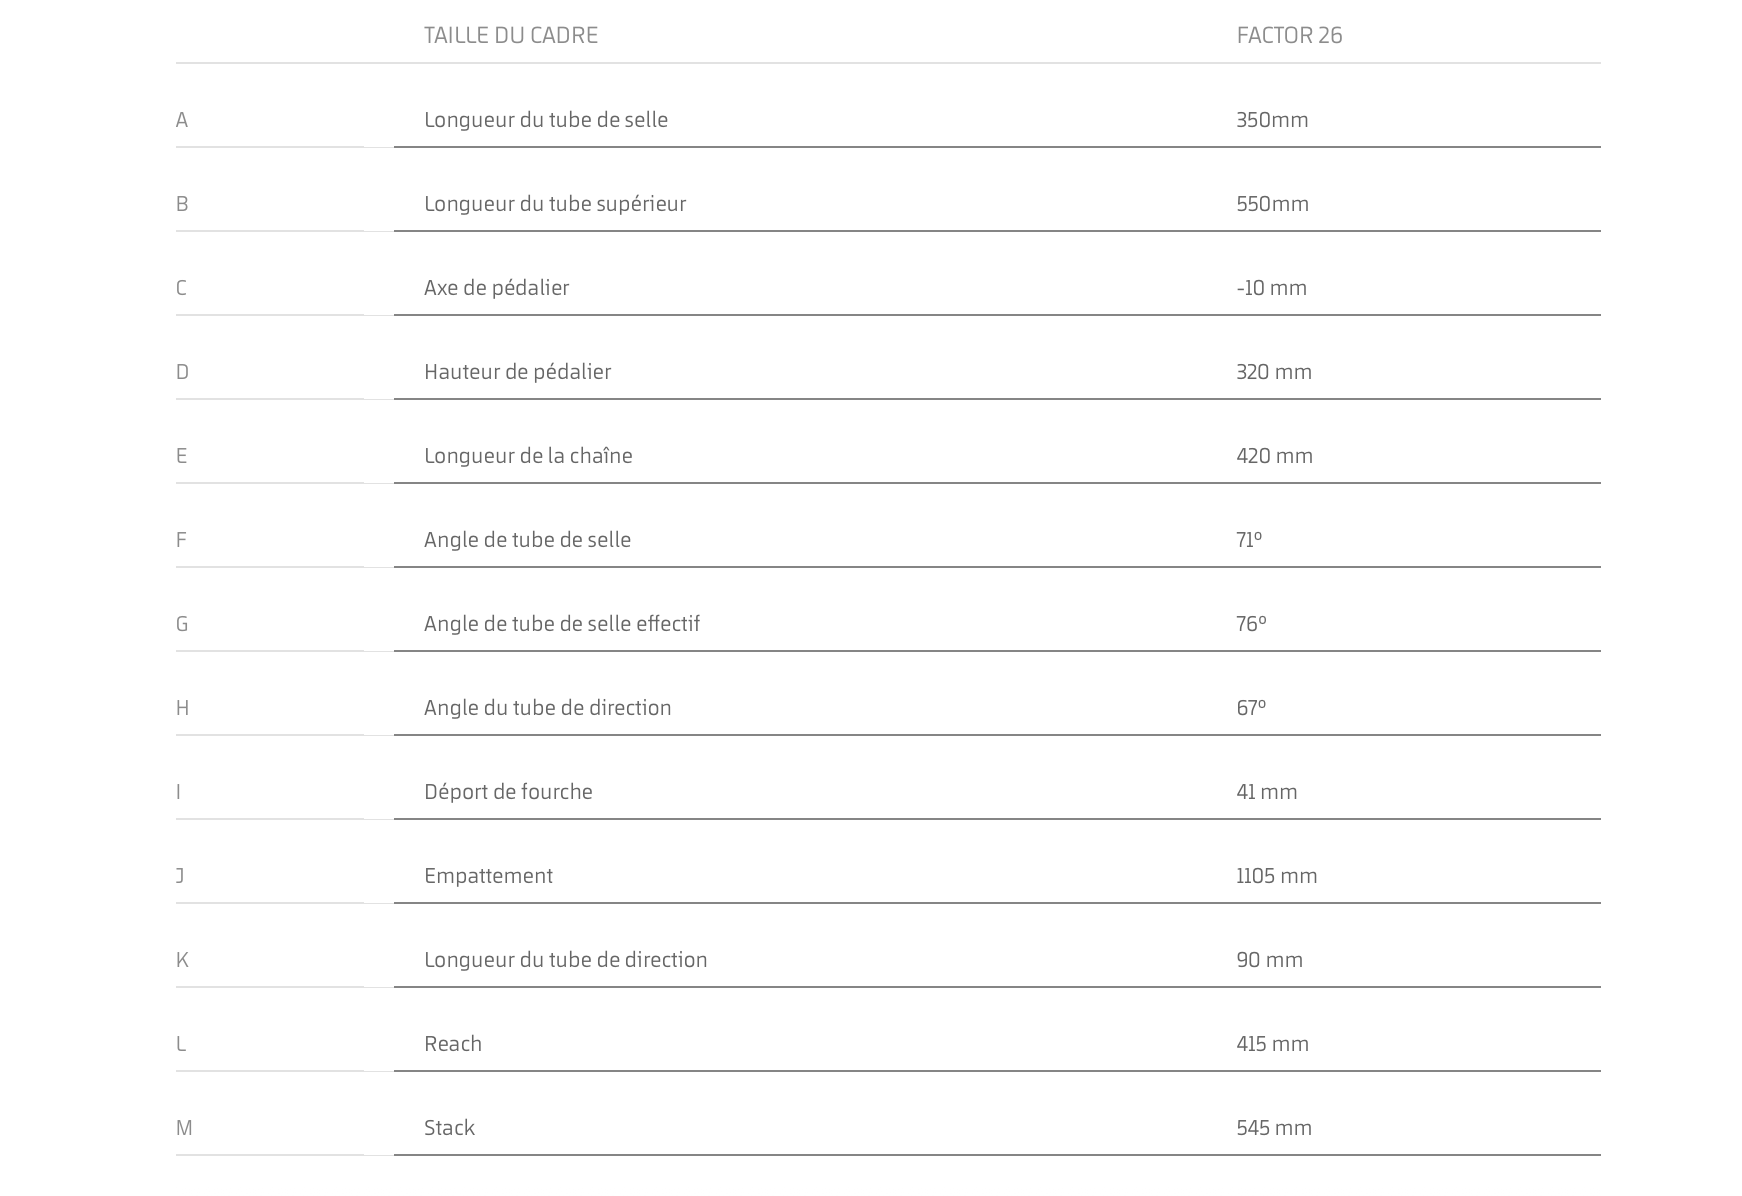Select the 1105 mm wheelbase value

click(1276, 876)
